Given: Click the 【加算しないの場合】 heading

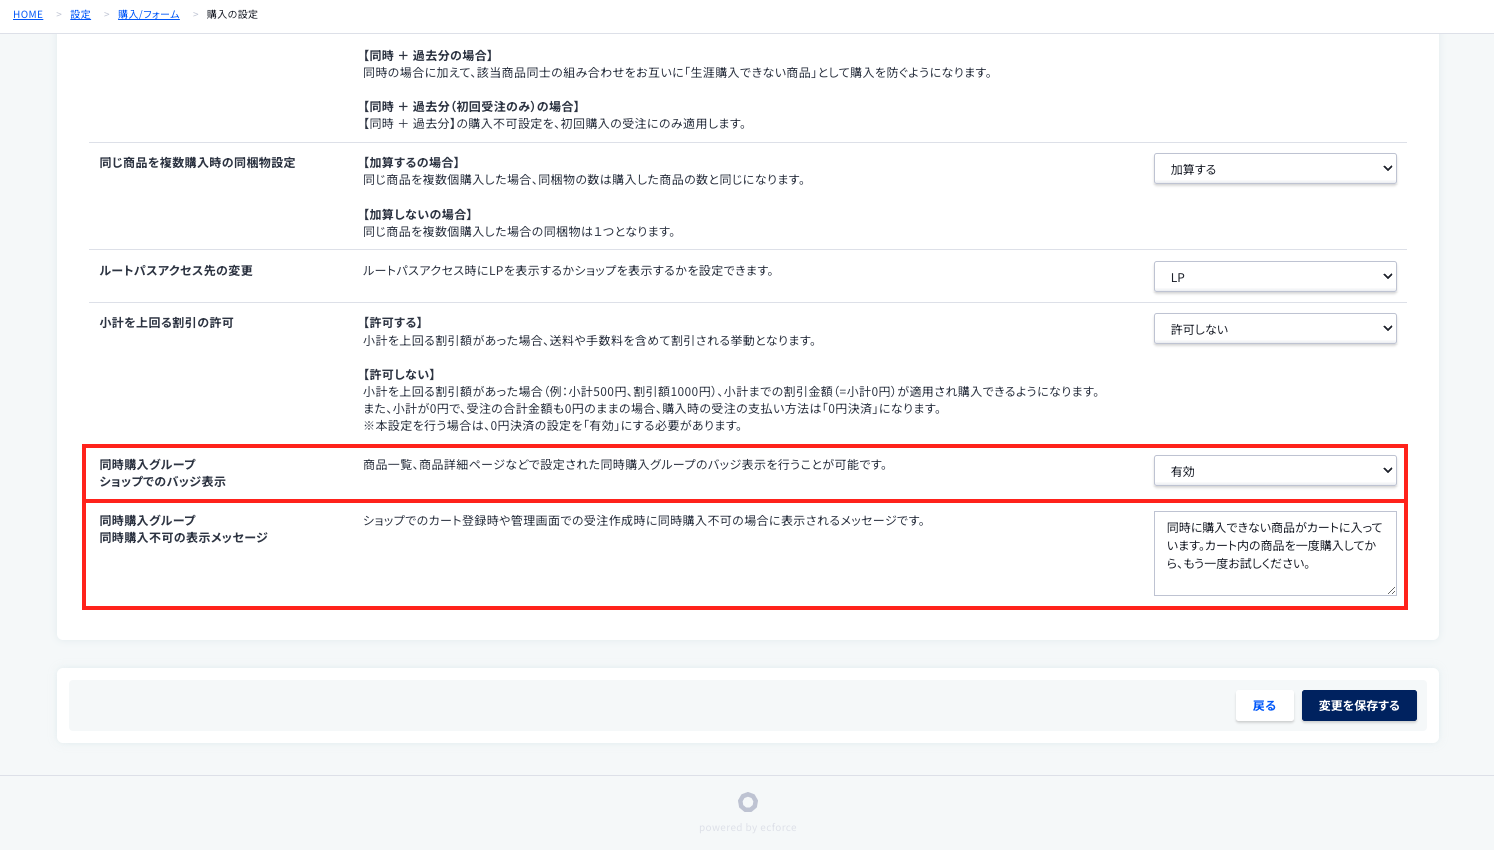Looking at the screenshot, I should pyautogui.click(x=417, y=215).
